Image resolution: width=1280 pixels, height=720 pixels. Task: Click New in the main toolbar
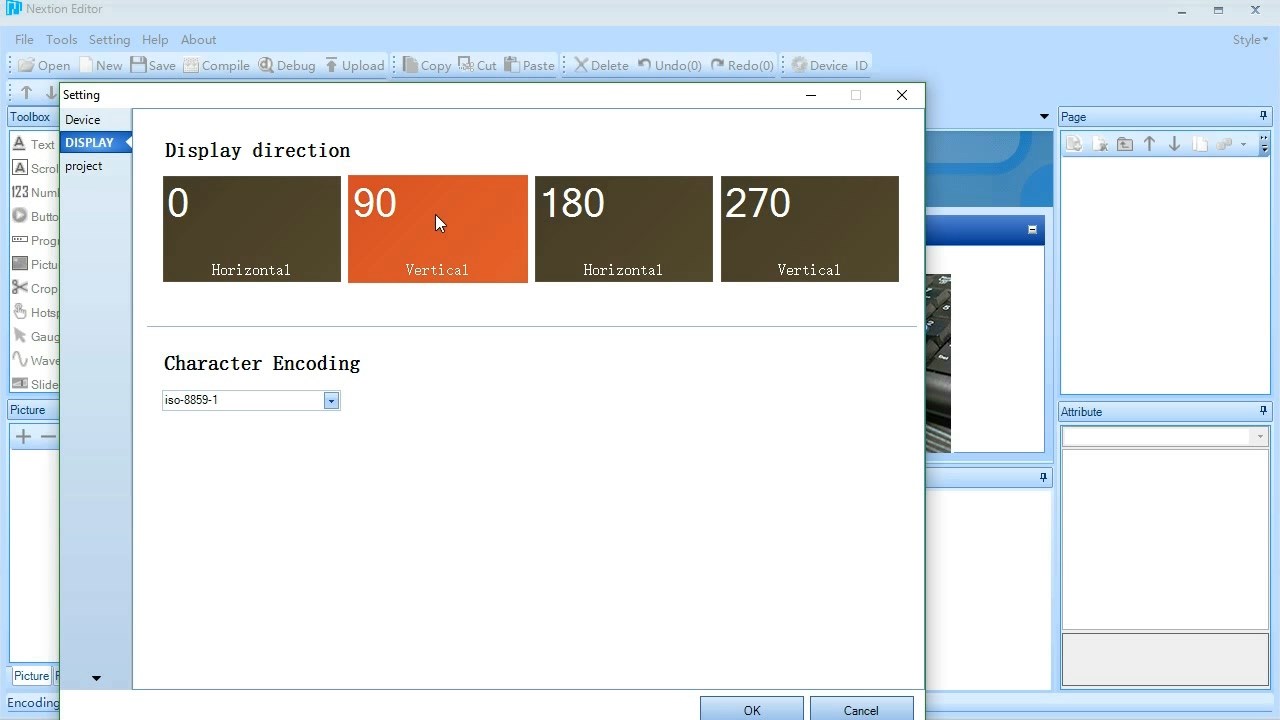pos(101,65)
